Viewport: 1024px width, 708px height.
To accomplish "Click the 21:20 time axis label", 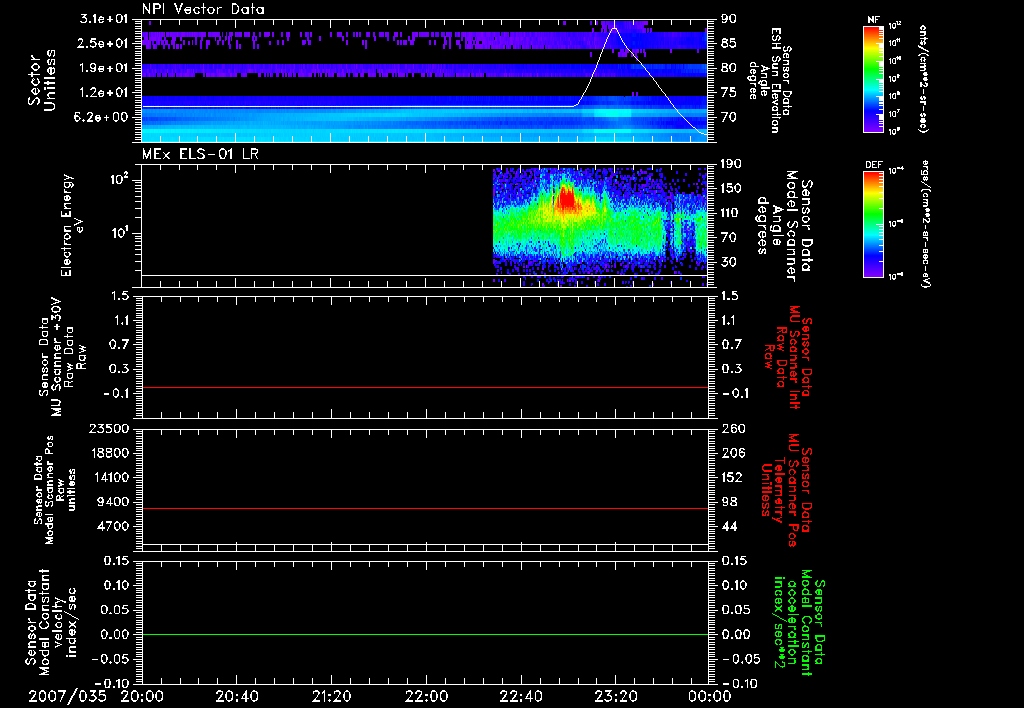I will click(331, 696).
